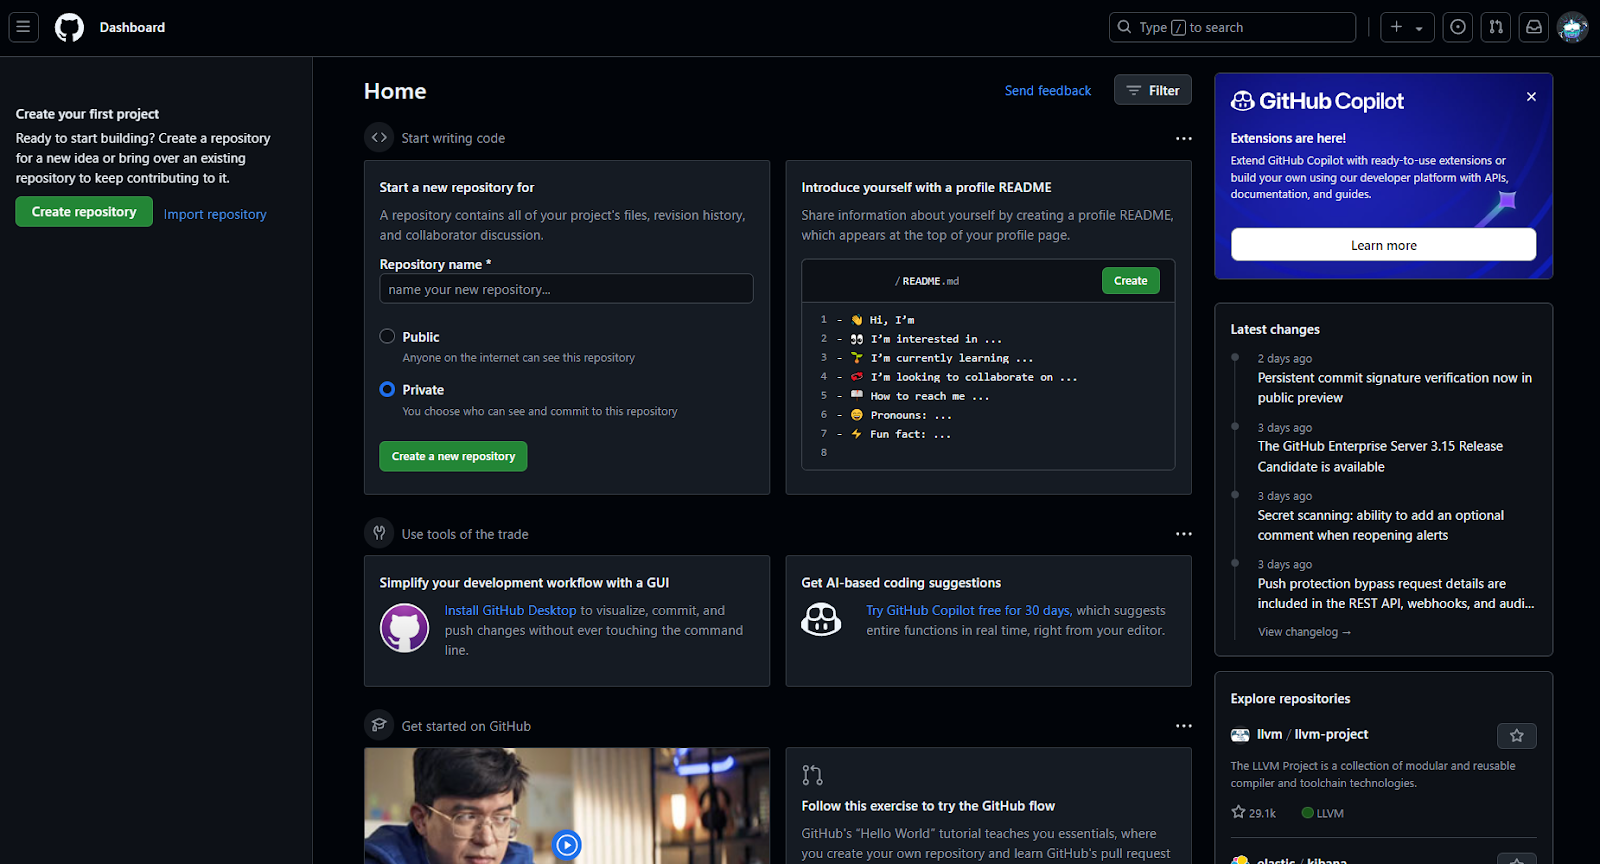Click the green Create repository button

tap(84, 212)
